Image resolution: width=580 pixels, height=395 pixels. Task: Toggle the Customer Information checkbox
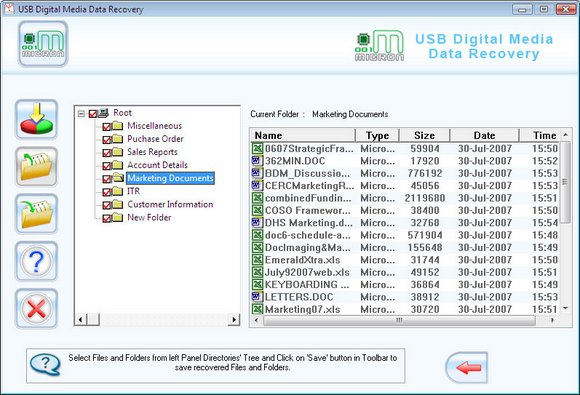107,205
